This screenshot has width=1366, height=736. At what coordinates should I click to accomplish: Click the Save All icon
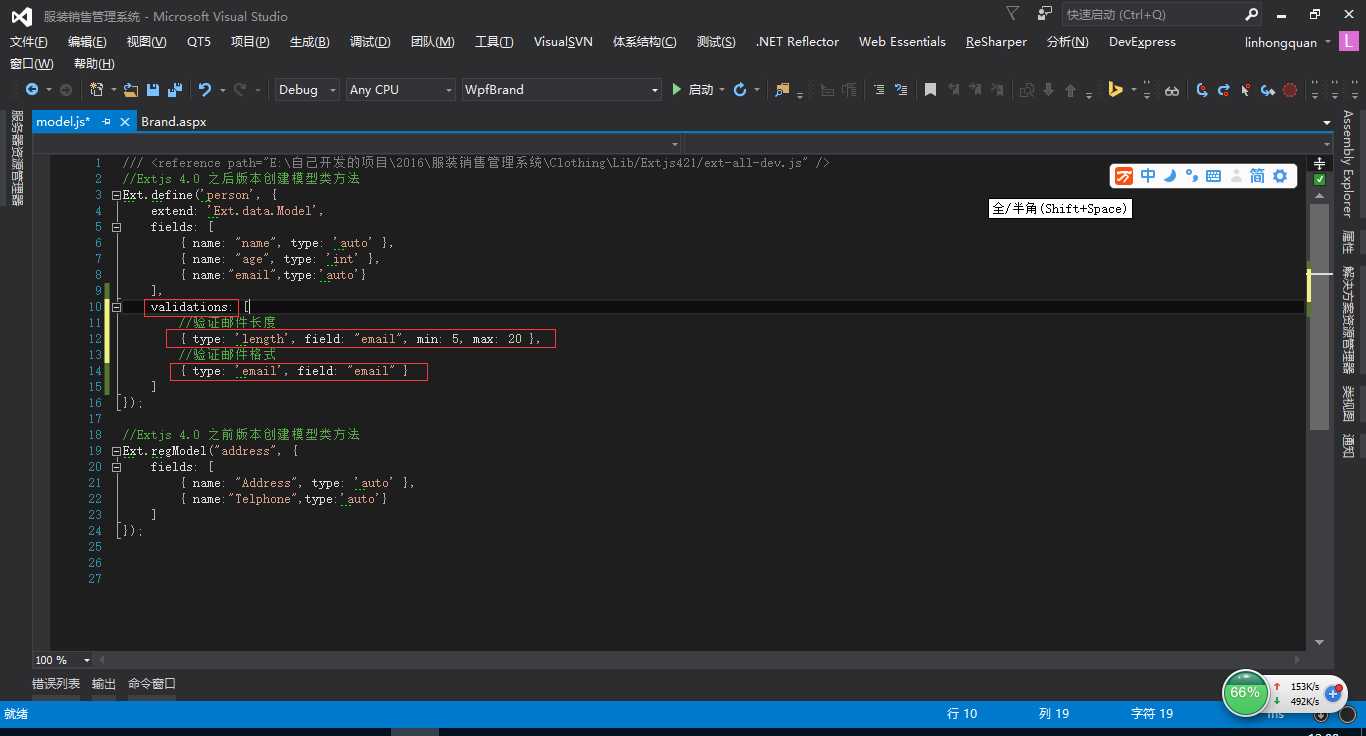tap(175, 90)
